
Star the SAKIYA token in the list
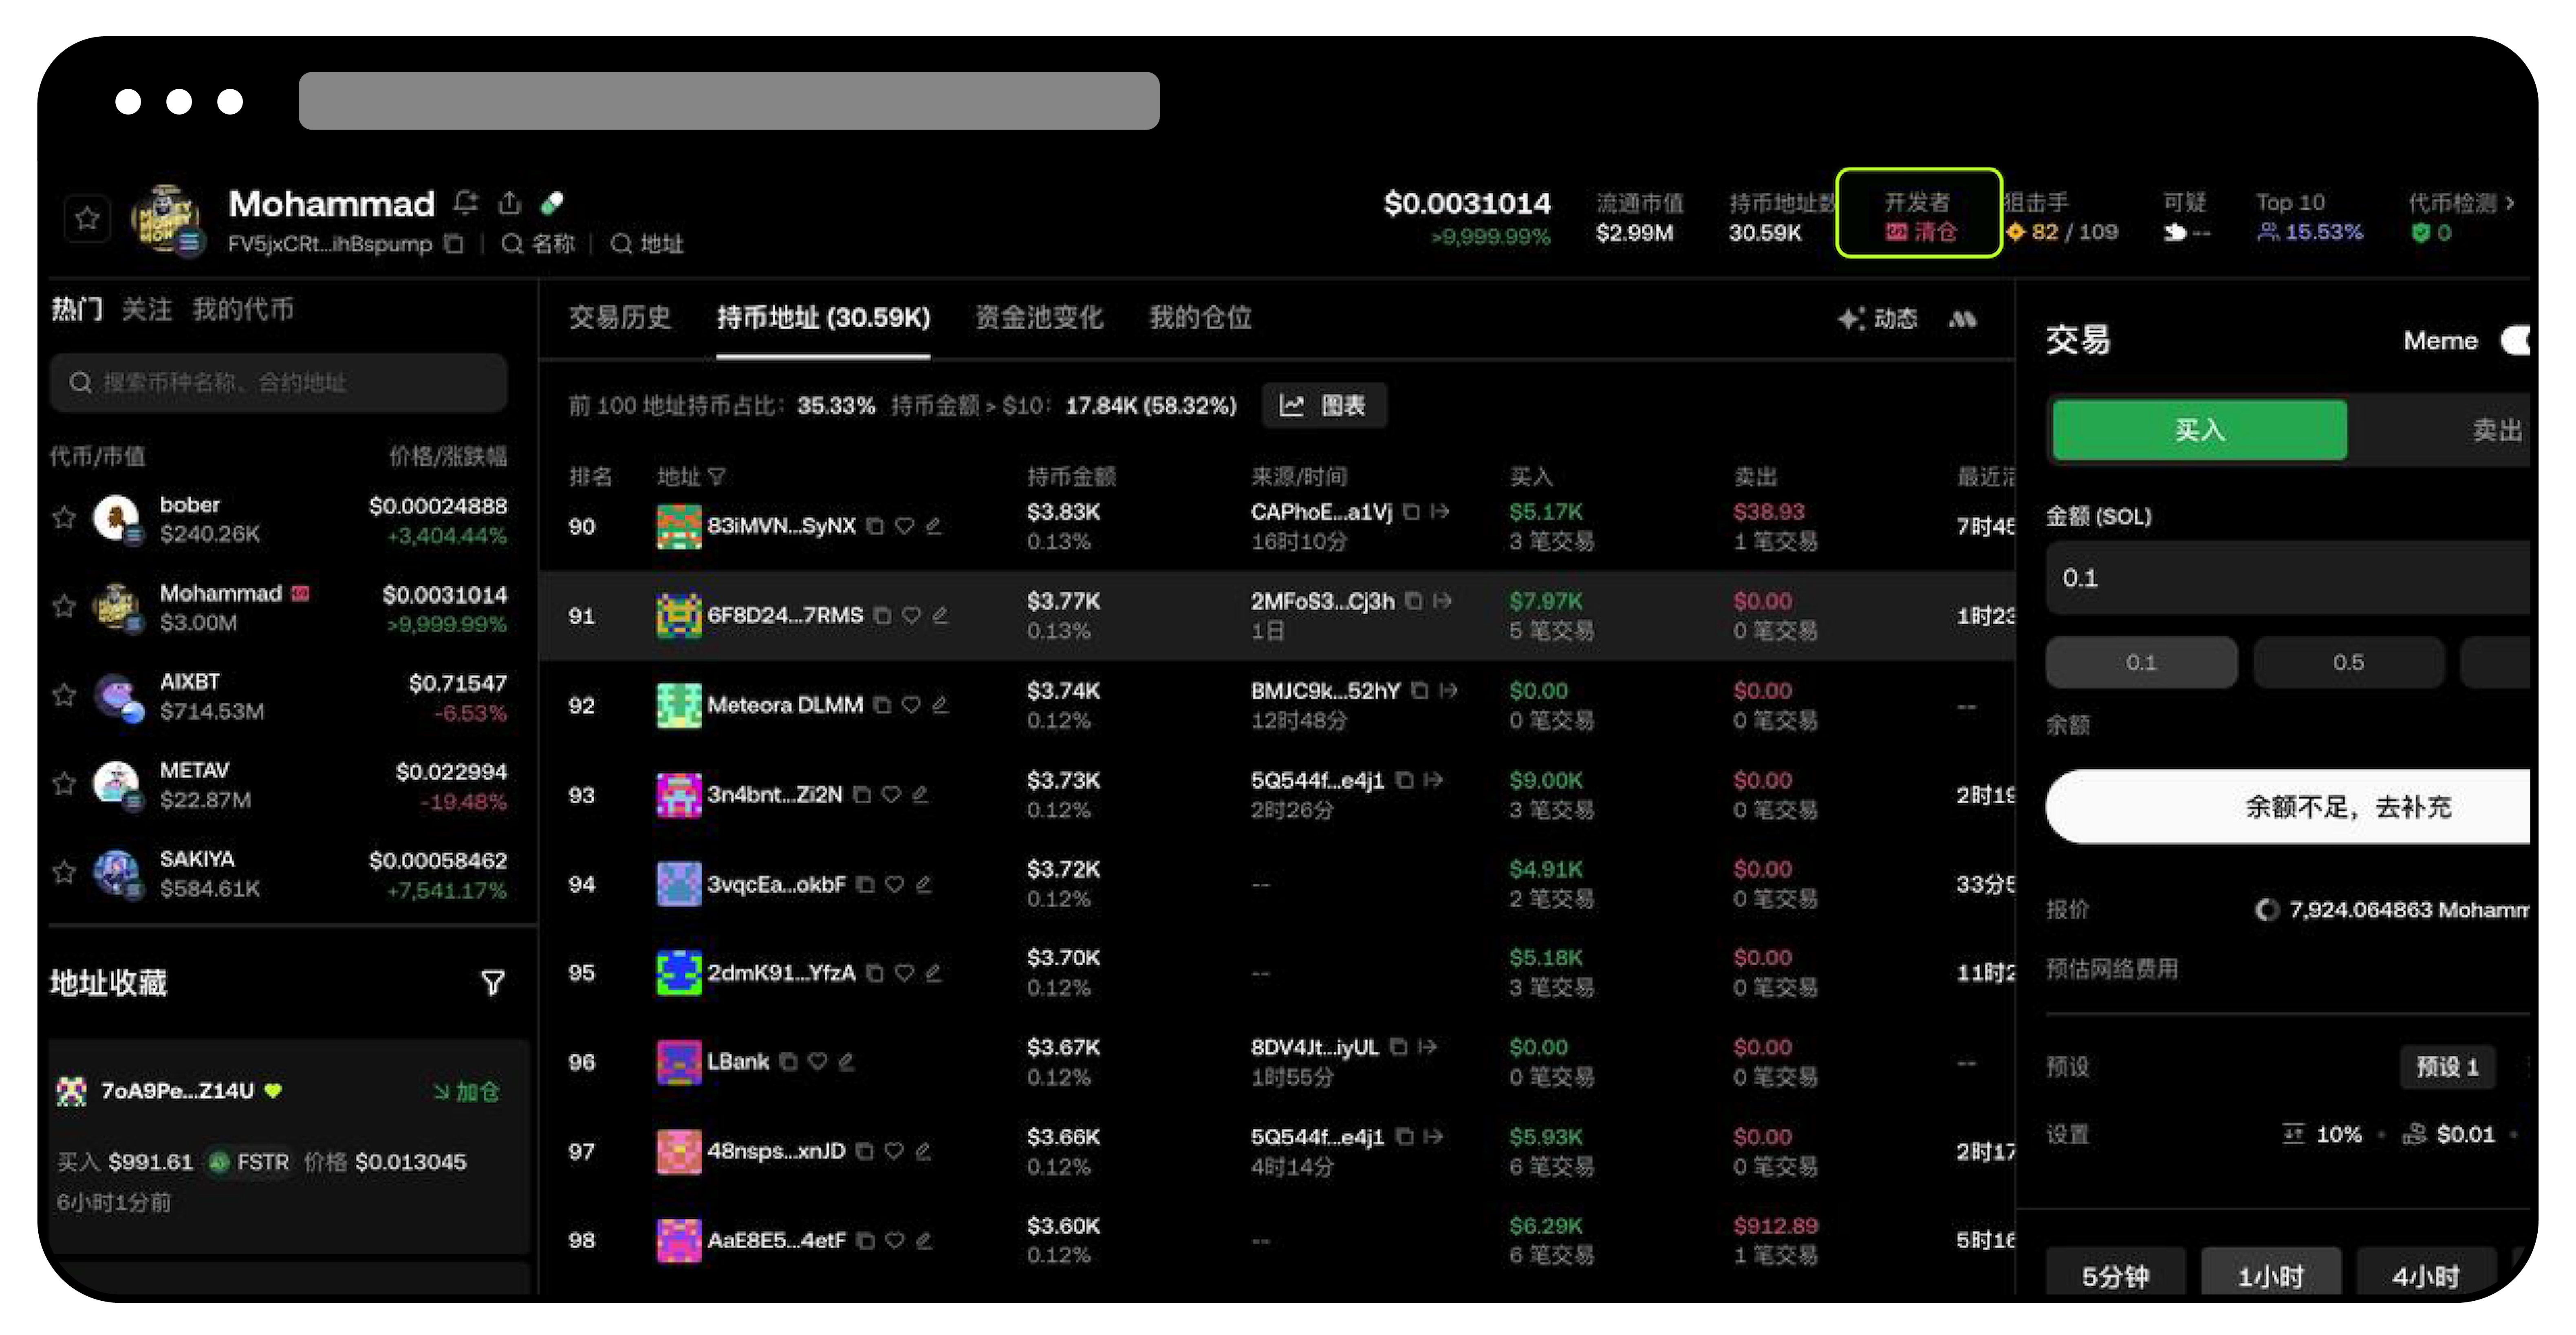(x=64, y=872)
